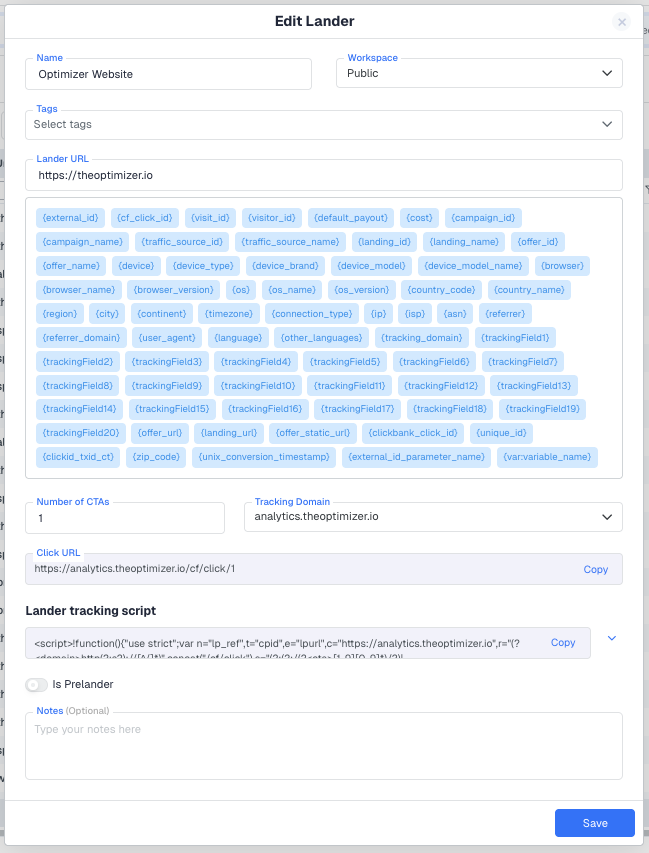Click into the Notes text area
The width and height of the screenshot is (649, 853).
(x=323, y=745)
